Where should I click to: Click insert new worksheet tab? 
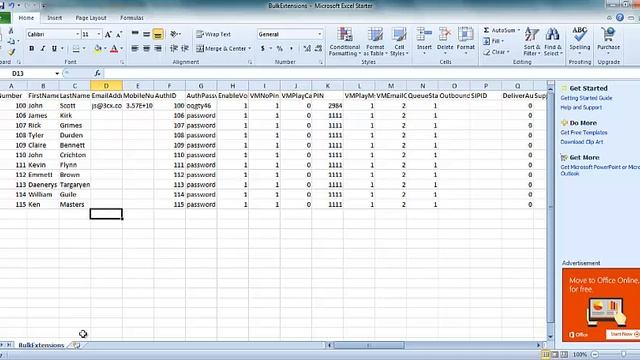(77, 345)
